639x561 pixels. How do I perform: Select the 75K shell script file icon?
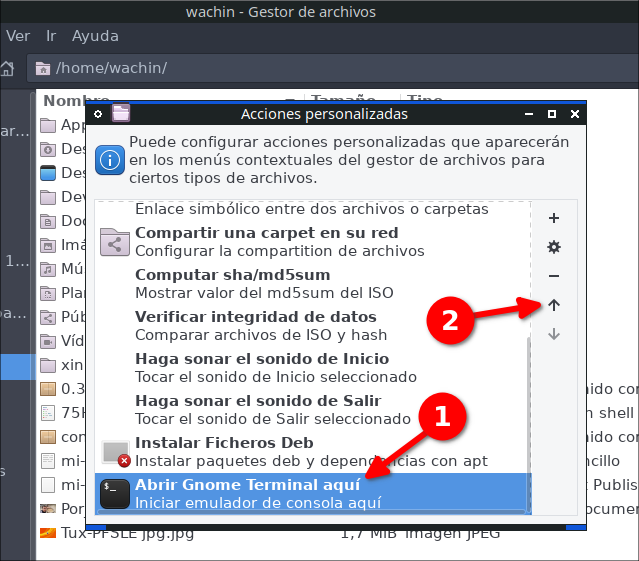point(48,413)
